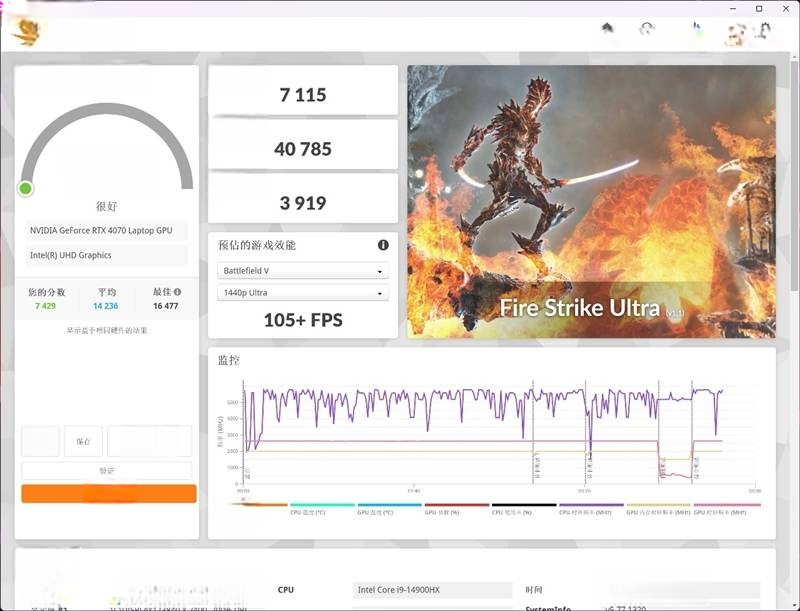Select the Intel(R) UHD Graphics row

click(x=107, y=255)
